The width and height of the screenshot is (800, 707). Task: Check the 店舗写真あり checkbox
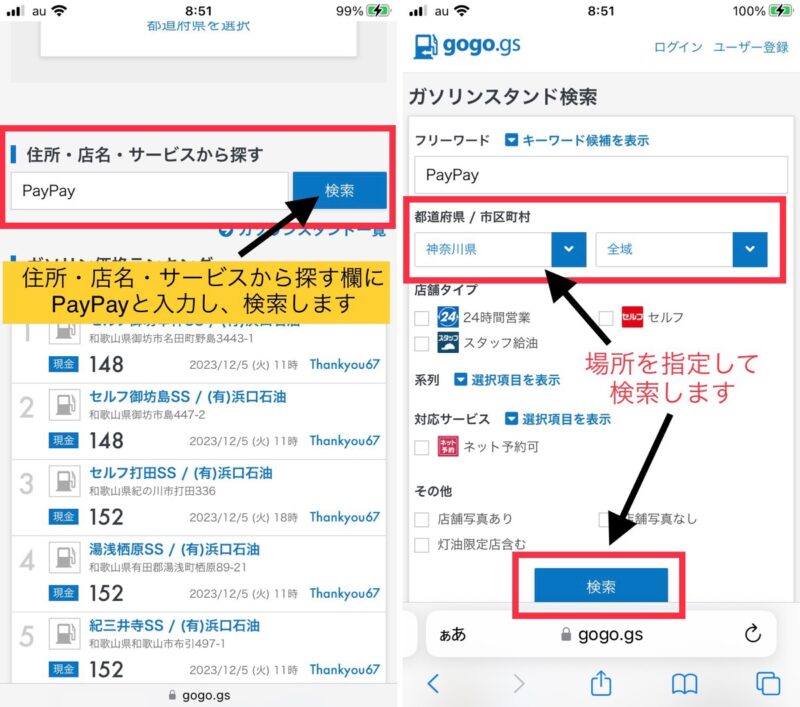[x=421, y=520]
